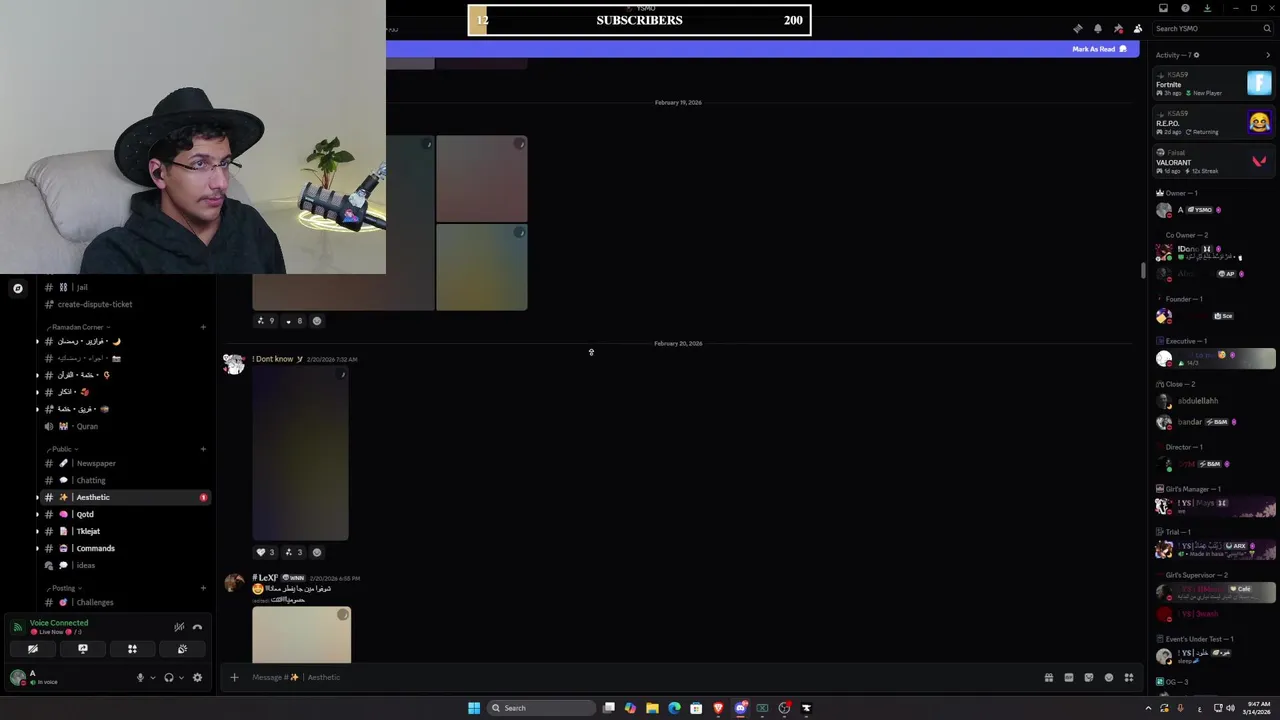1280x720 pixels.
Task: Select member bandar in member list
Action: [1213, 422]
